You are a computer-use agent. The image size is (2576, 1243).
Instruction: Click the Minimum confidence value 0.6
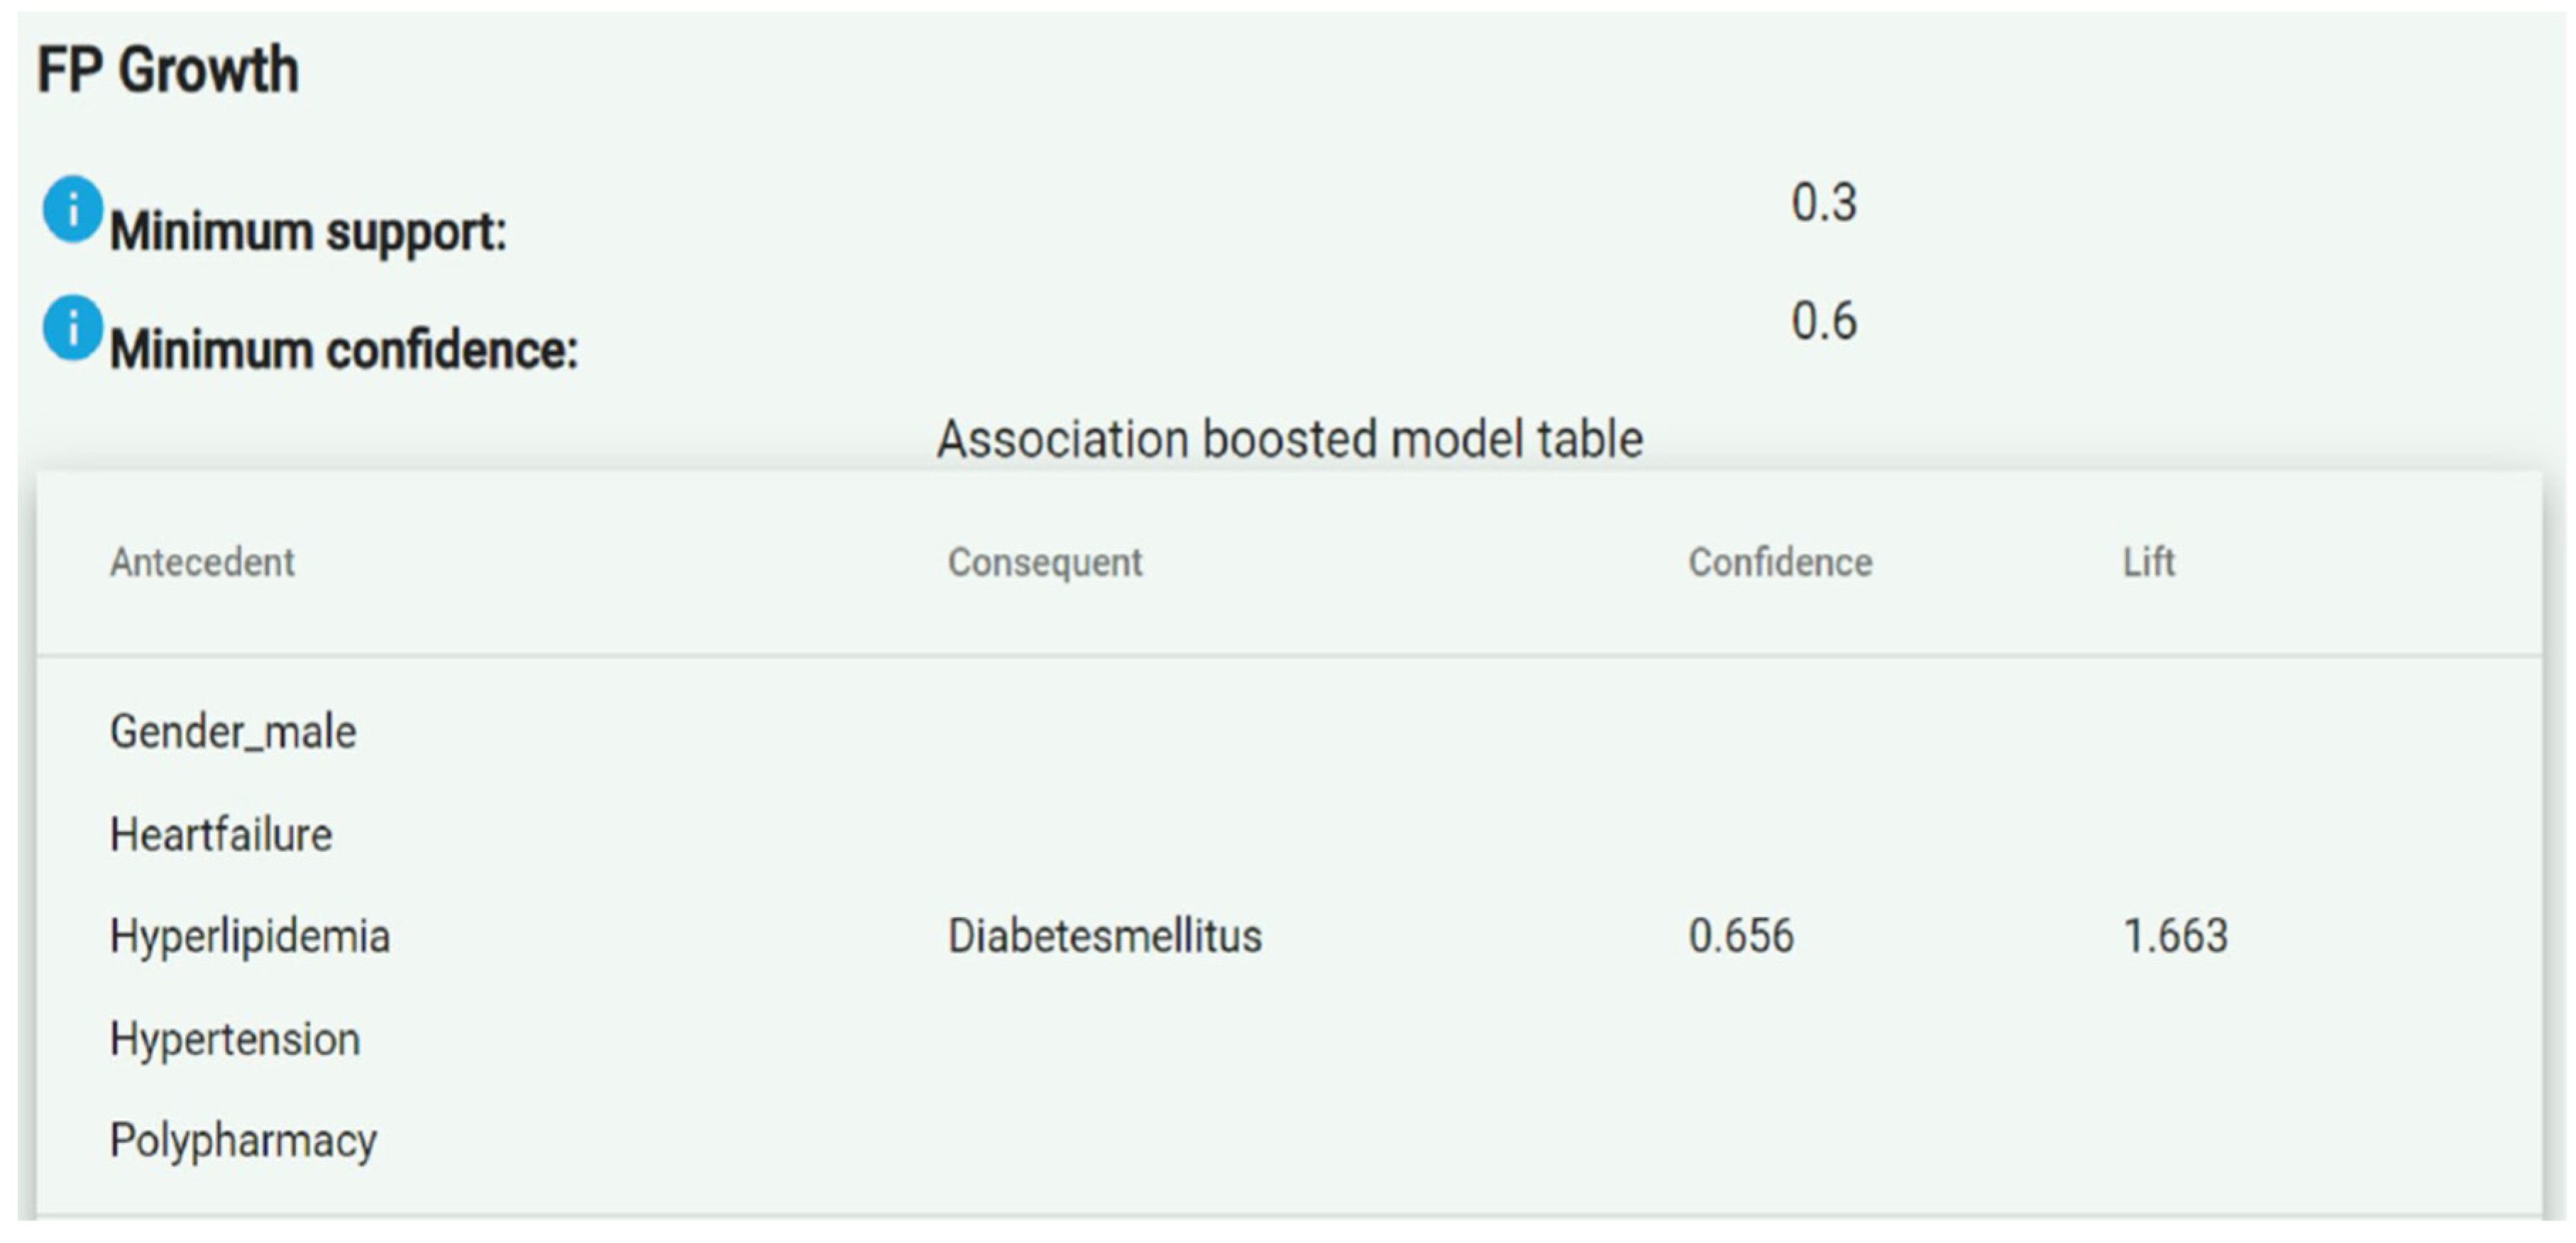point(1823,321)
